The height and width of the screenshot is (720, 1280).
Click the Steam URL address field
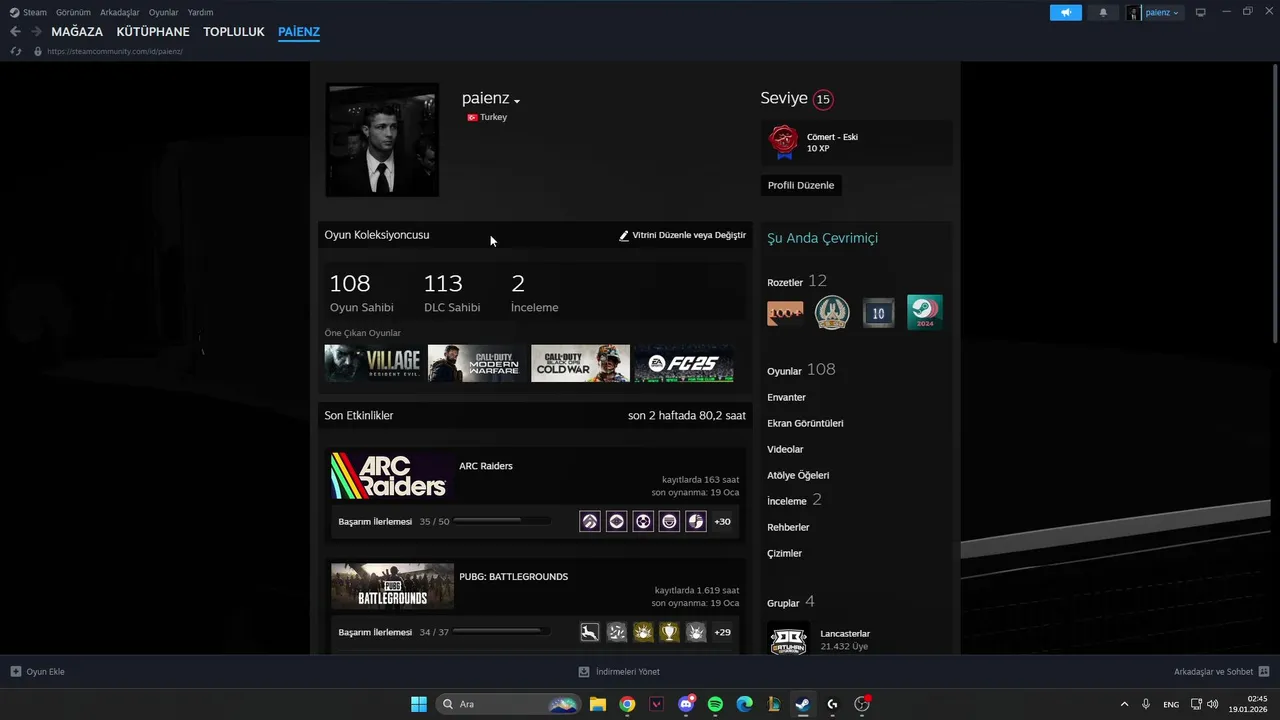(115, 51)
